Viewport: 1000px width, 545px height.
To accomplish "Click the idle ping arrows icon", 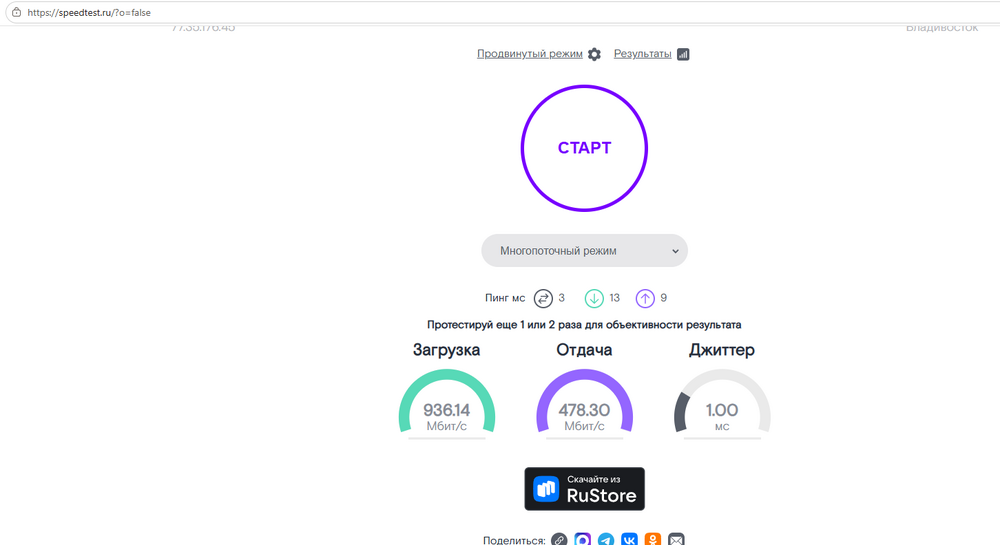I will point(543,298).
